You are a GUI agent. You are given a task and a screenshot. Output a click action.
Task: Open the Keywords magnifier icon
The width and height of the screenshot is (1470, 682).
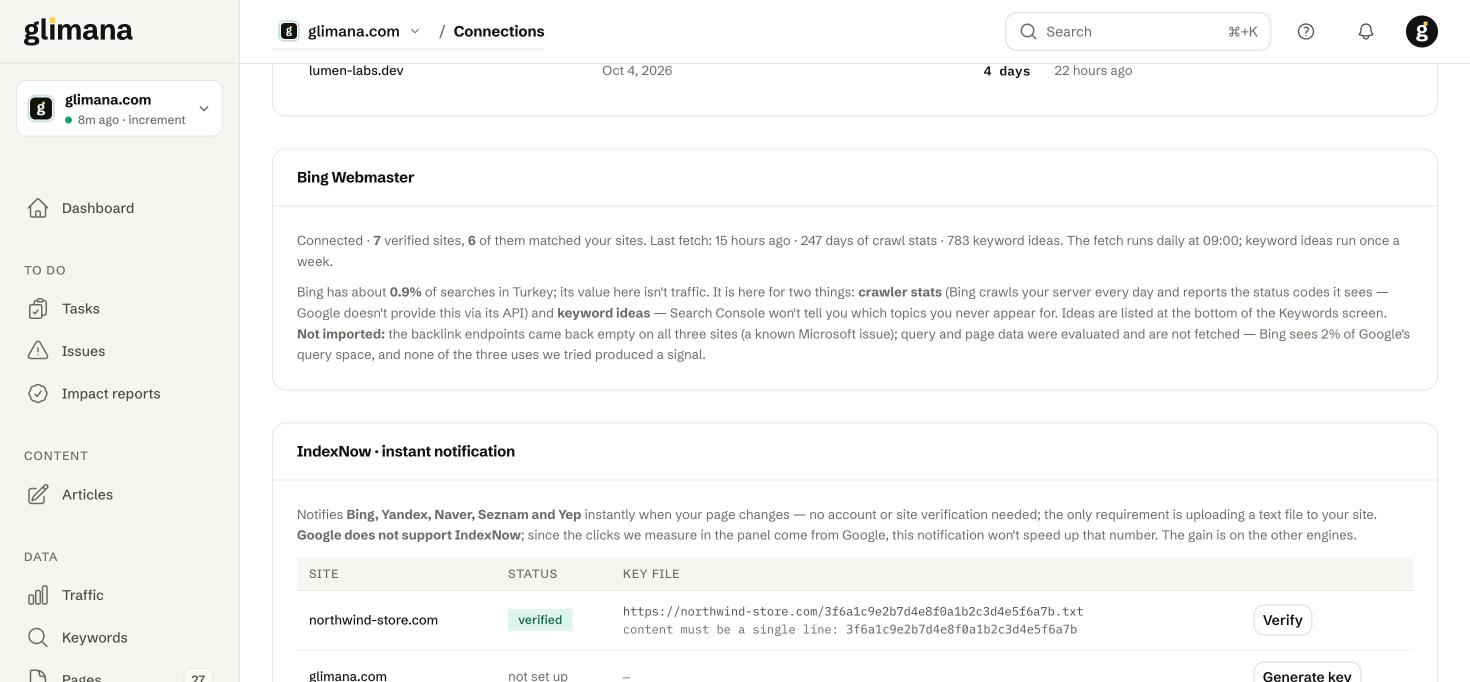[38, 638]
